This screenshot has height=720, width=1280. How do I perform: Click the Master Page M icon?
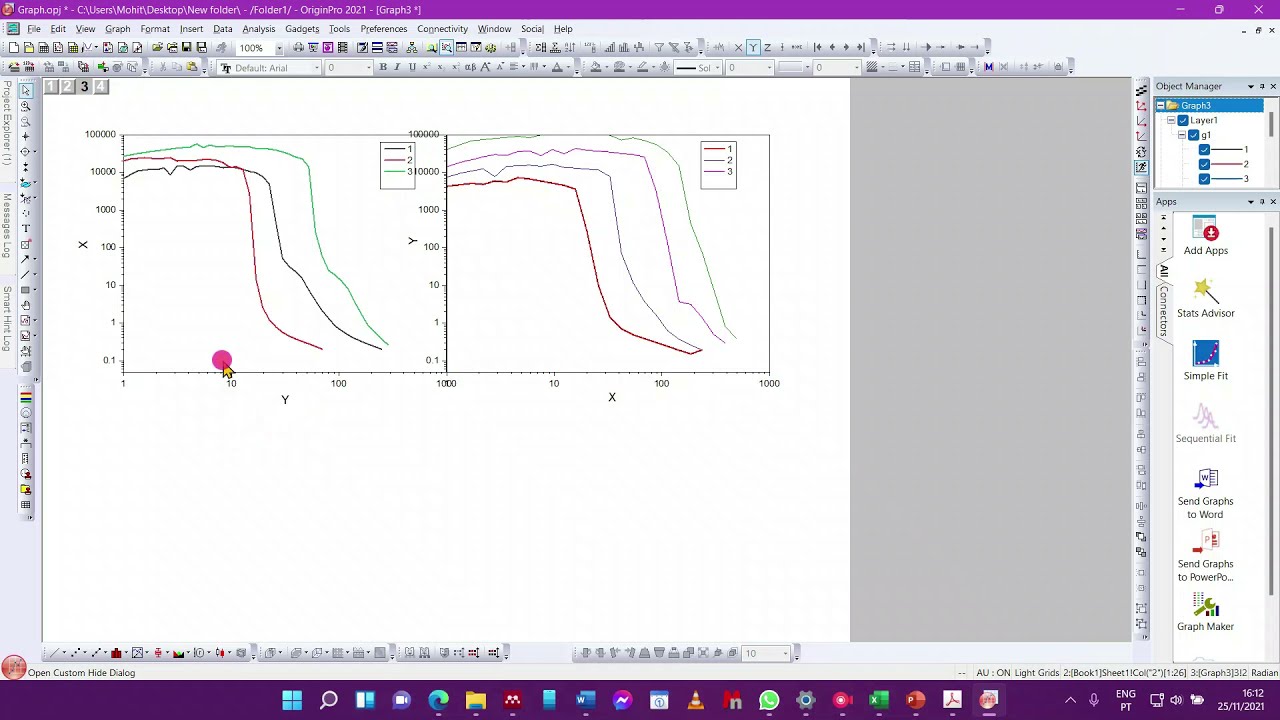pos(988,67)
